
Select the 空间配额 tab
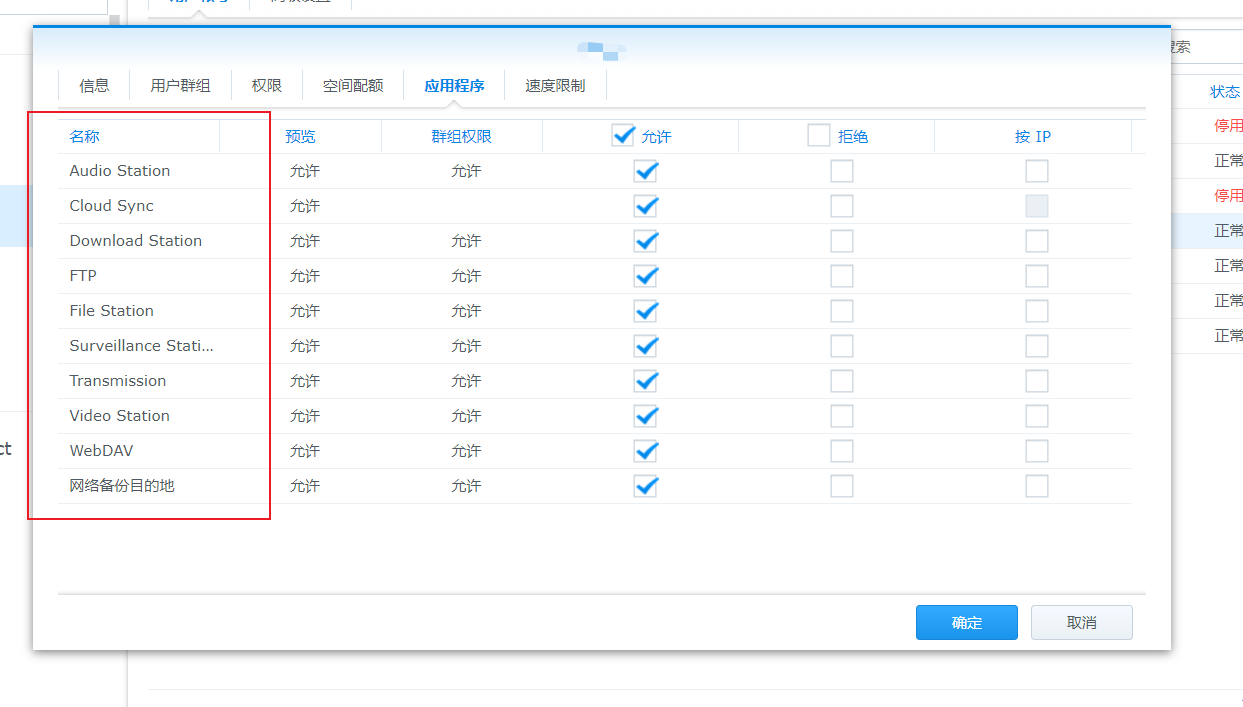[353, 86]
